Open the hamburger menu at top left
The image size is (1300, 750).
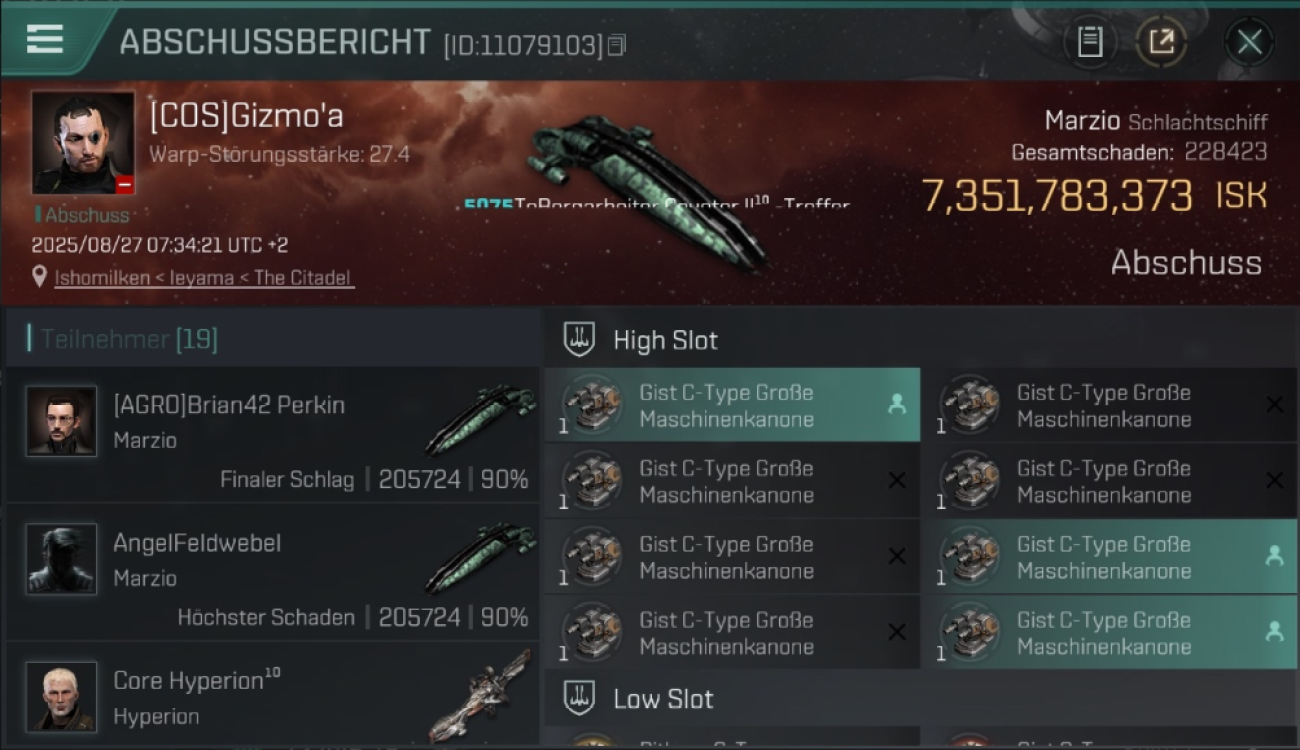point(45,40)
